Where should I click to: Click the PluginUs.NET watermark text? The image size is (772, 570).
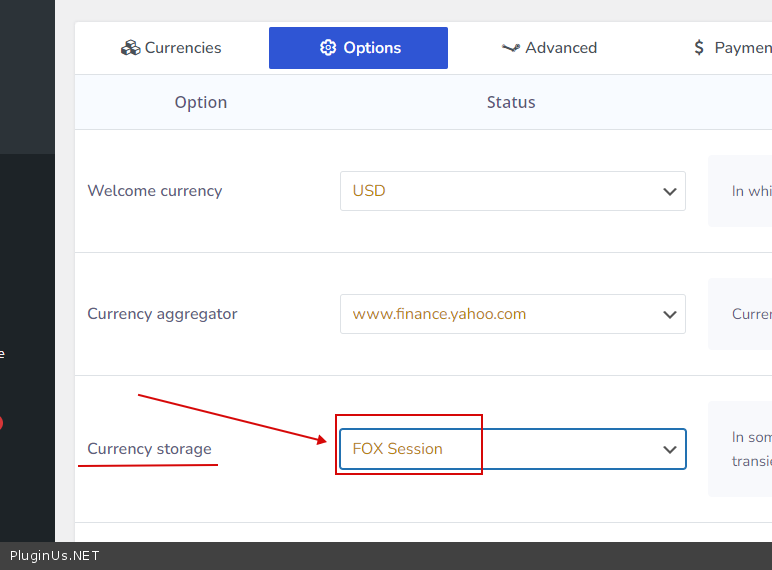[55, 556]
